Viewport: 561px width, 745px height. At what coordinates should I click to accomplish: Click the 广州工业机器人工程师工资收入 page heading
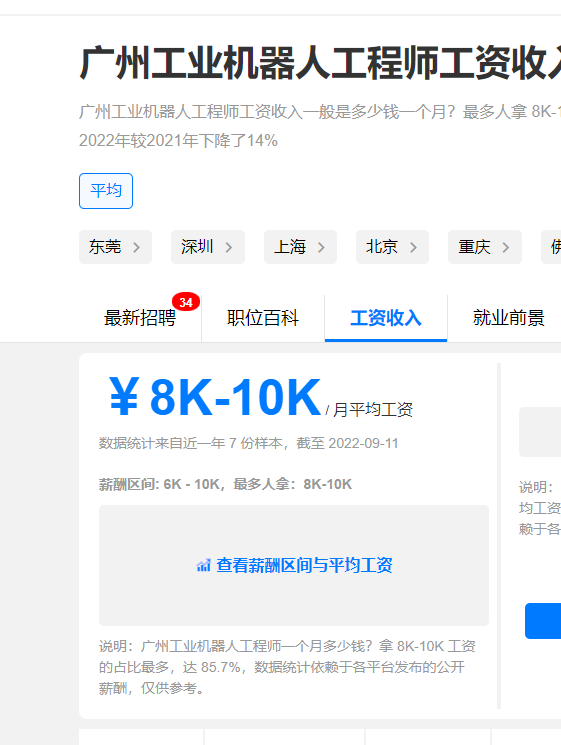[x=320, y=63]
